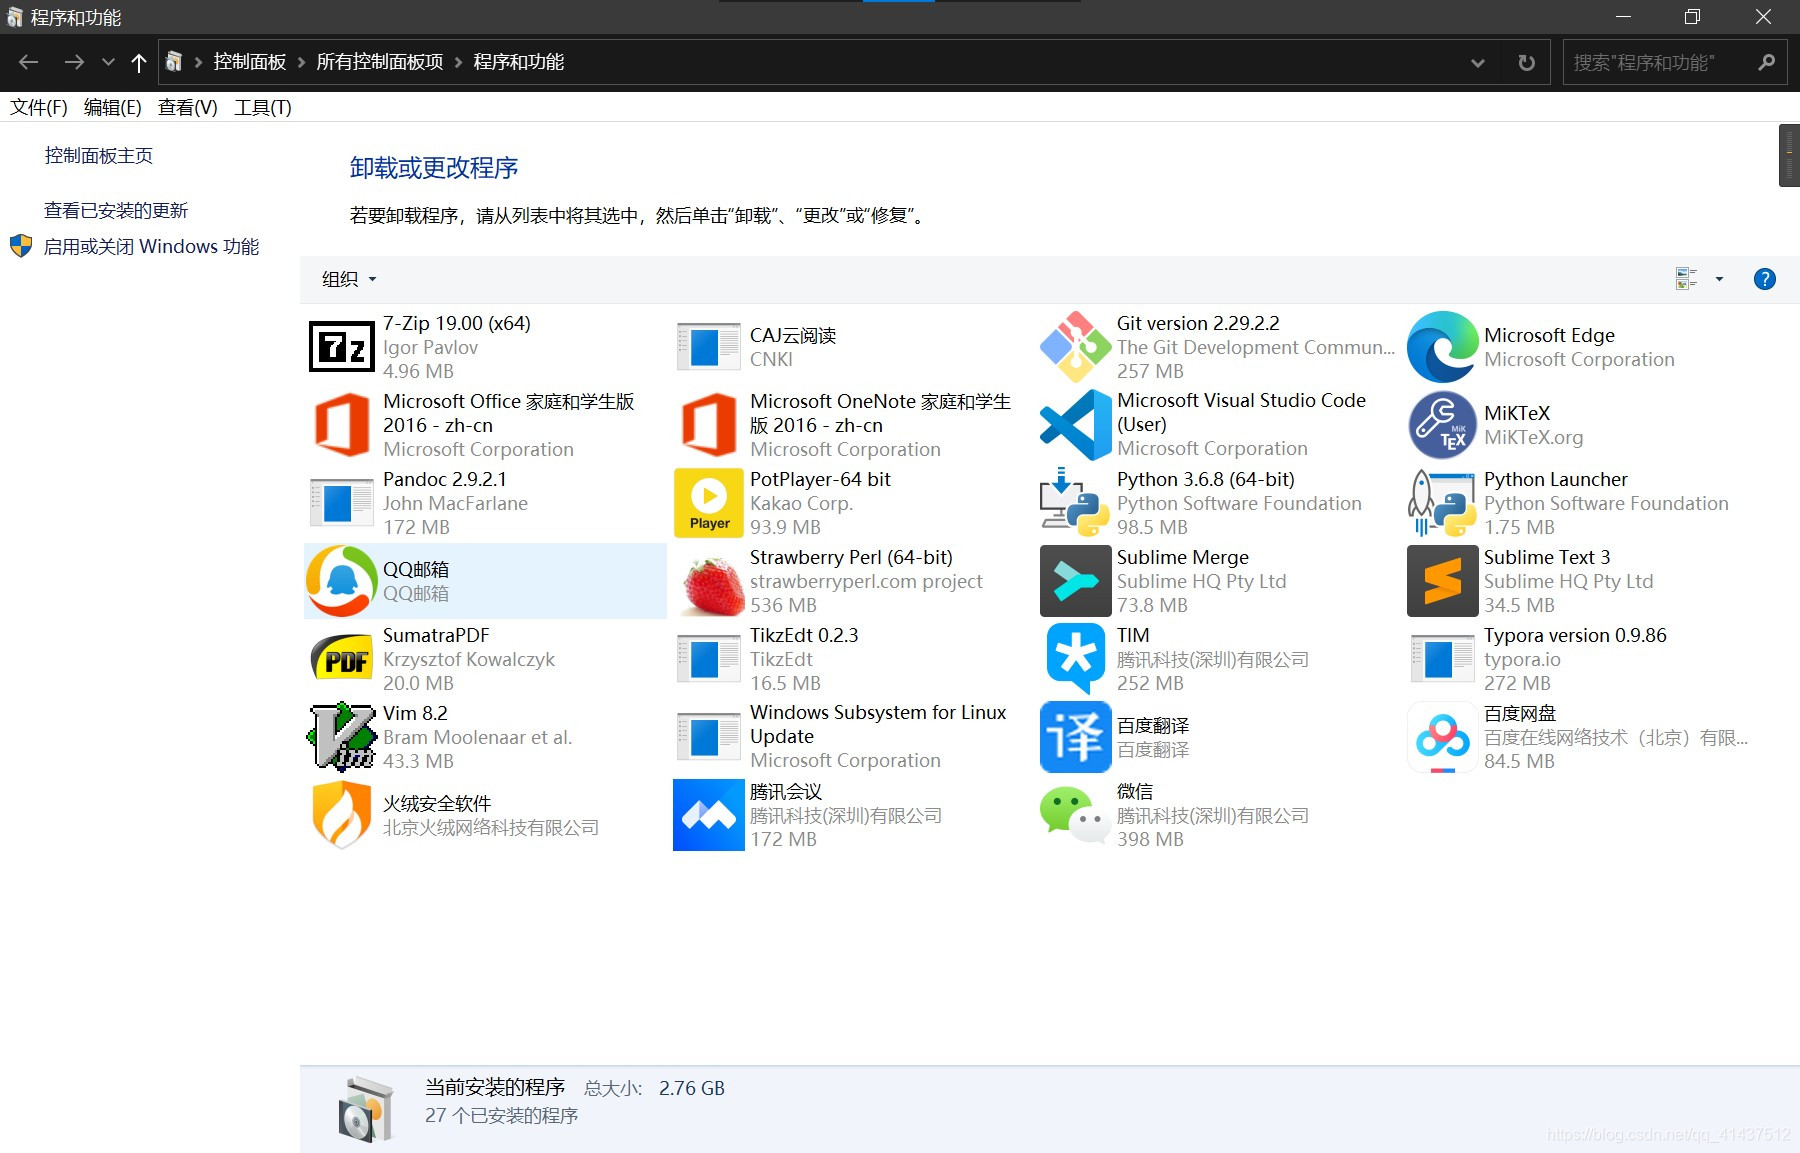Click the refresh button in address bar
1800x1153 pixels.
click(x=1526, y=62)
